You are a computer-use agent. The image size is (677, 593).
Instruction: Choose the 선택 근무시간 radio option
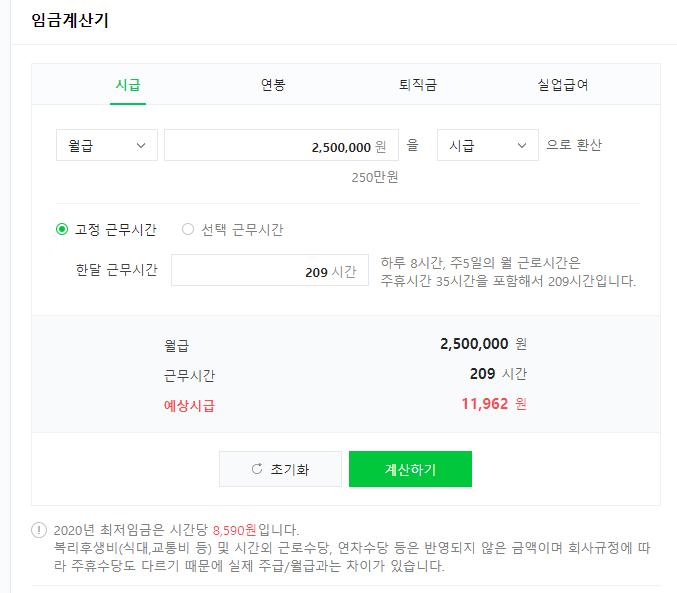pyautogui.click(x=188, y=230)
